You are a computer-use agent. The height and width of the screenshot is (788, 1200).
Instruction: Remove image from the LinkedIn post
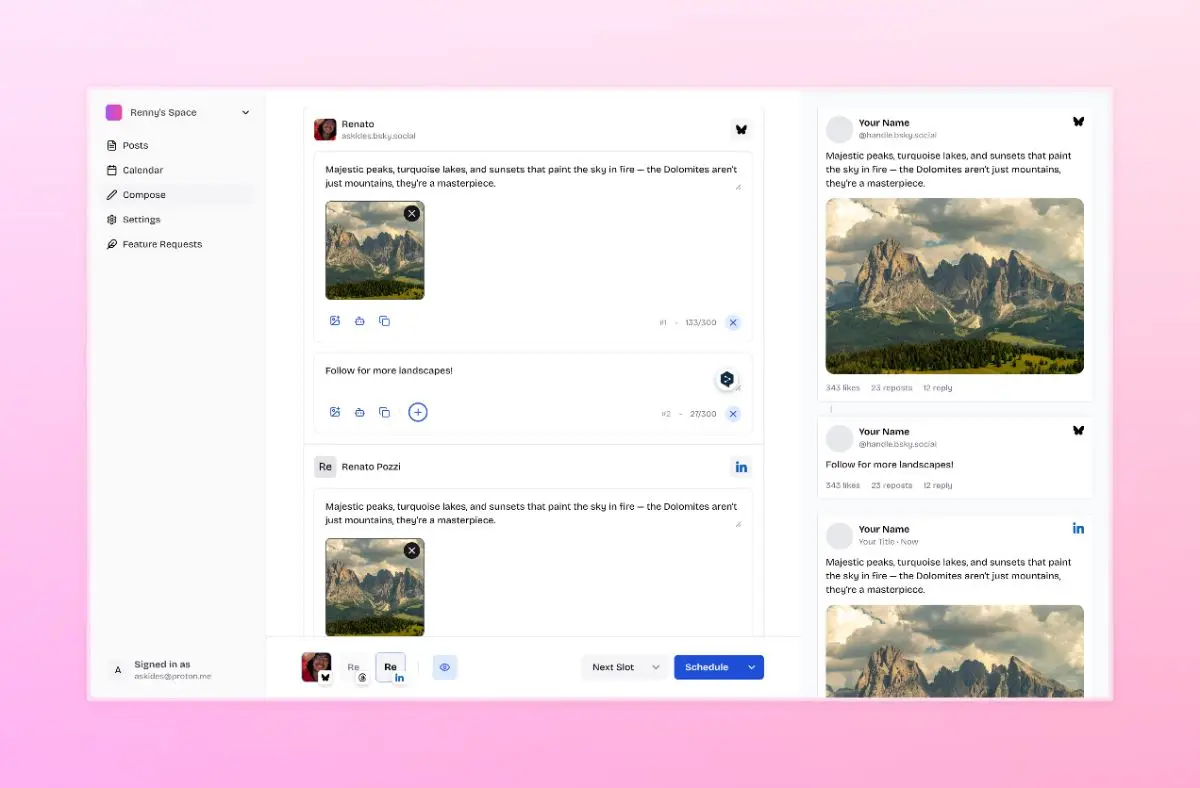click(411, 551)
